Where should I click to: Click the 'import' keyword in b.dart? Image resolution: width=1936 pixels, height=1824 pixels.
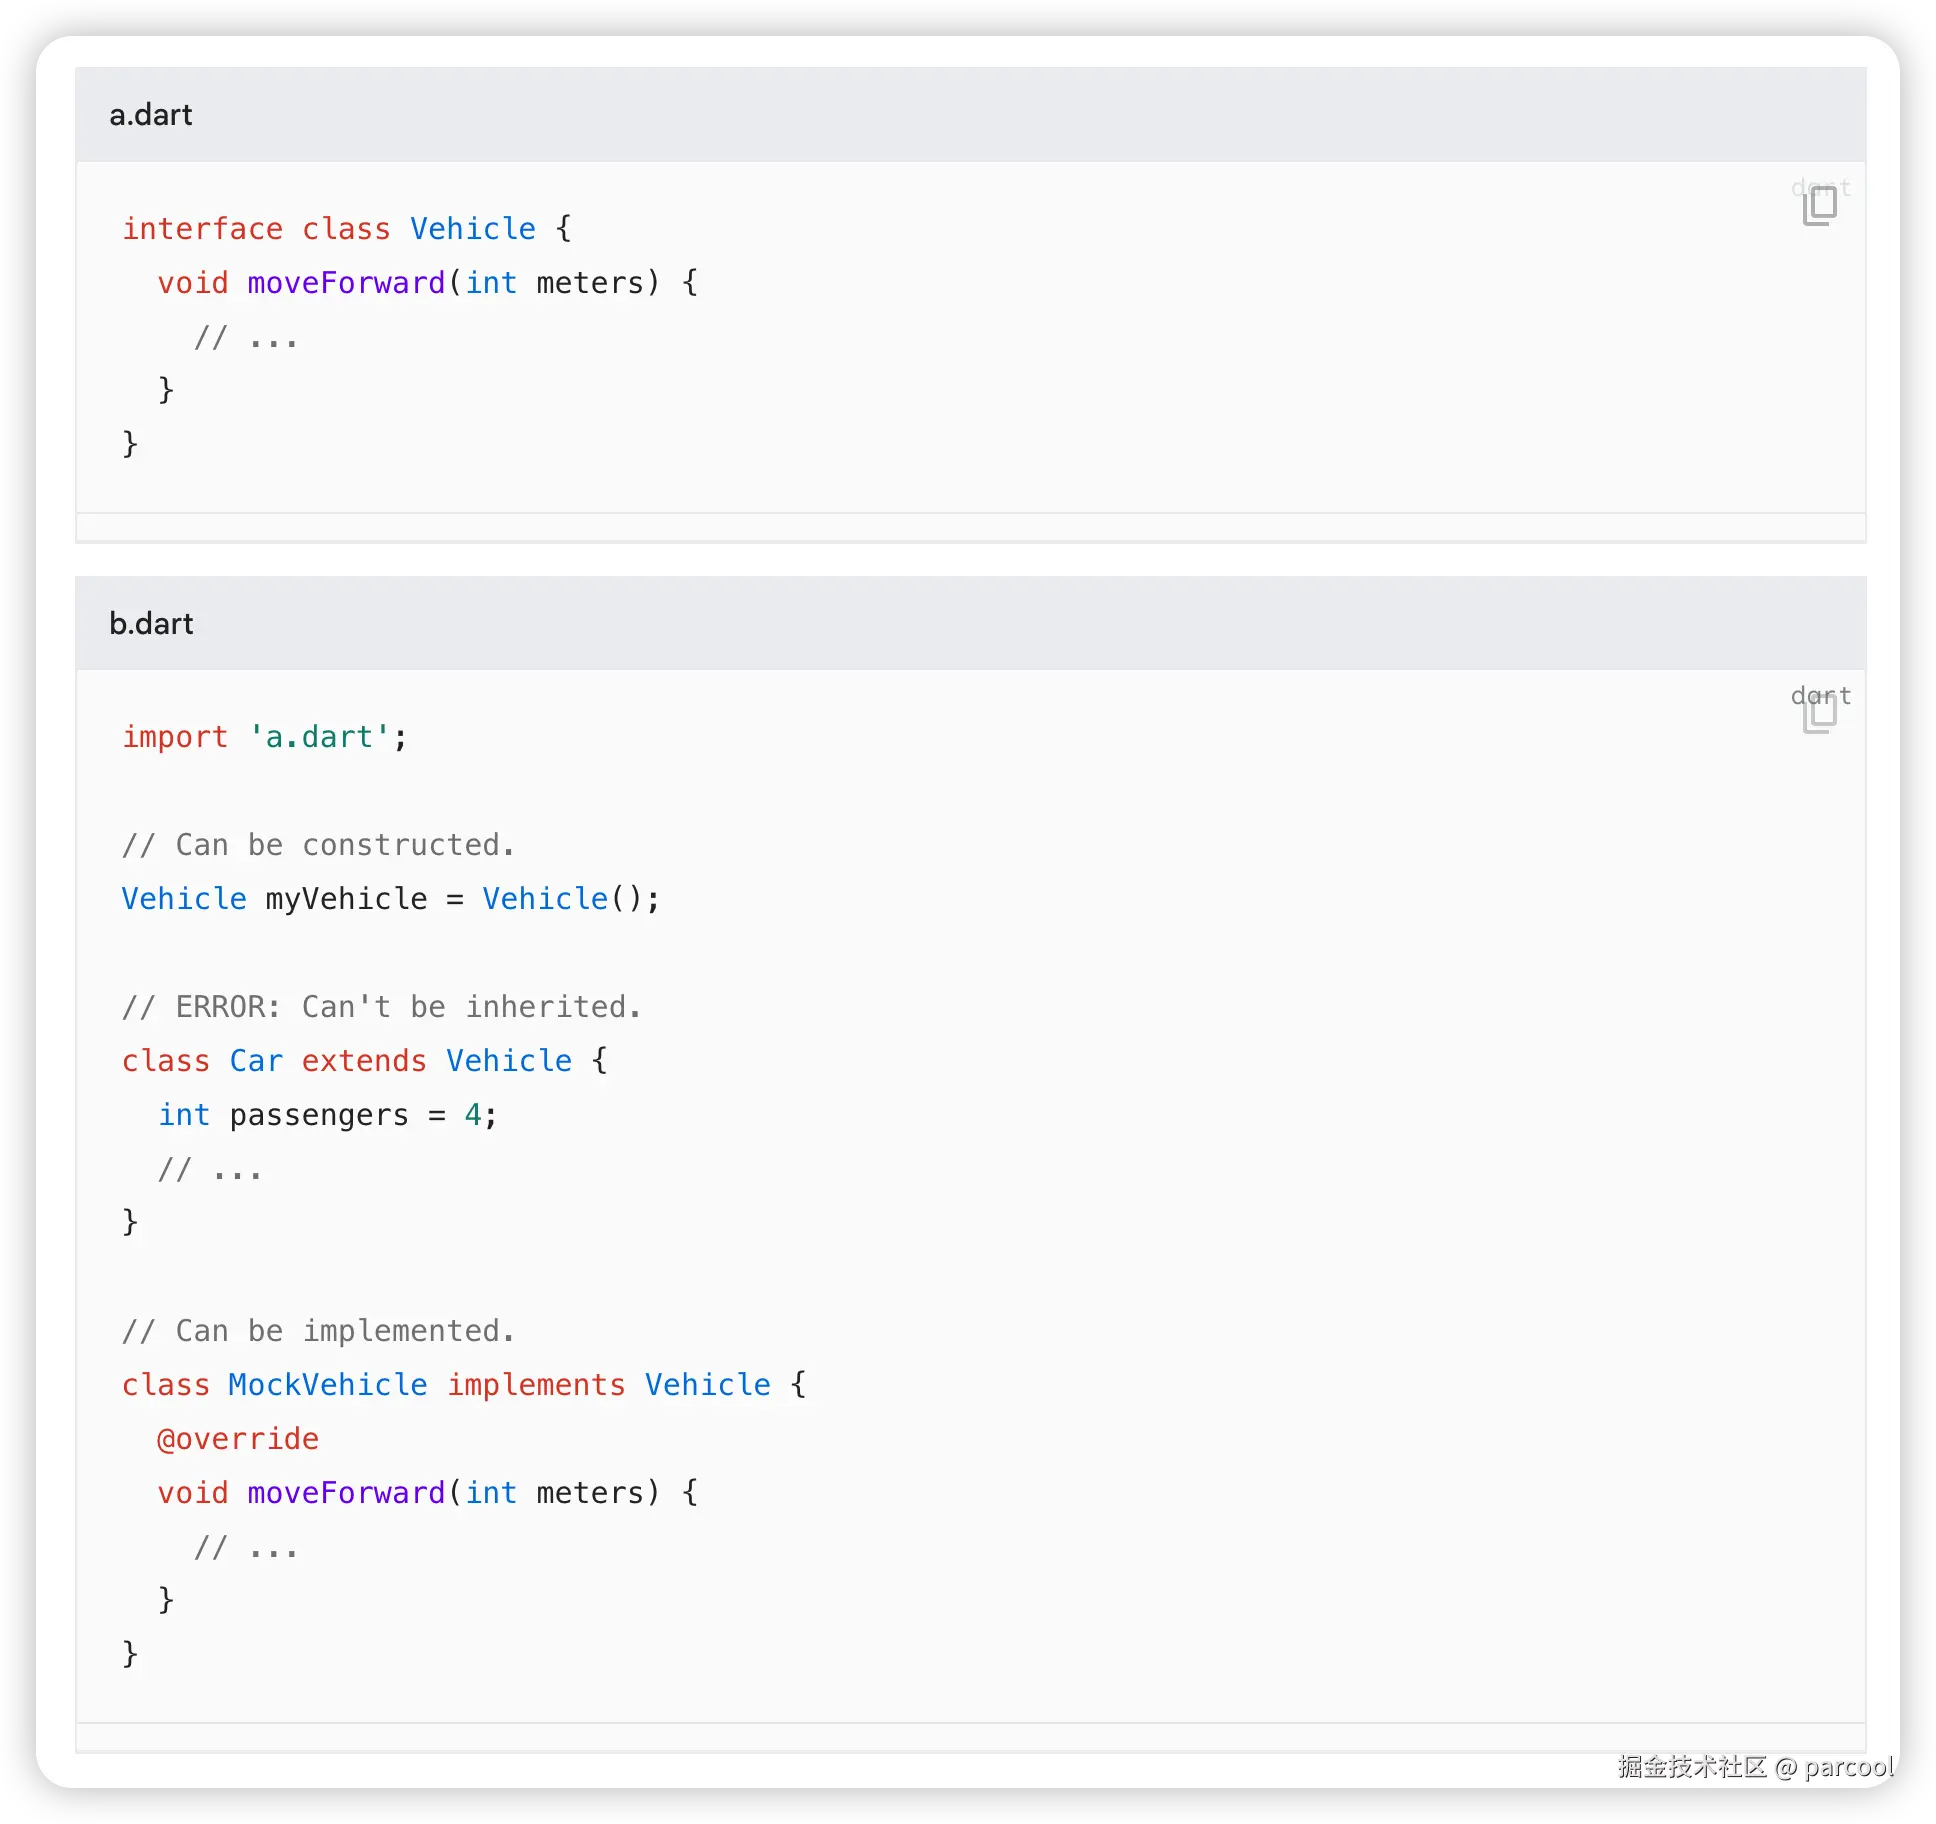click(x=175, y=737)
